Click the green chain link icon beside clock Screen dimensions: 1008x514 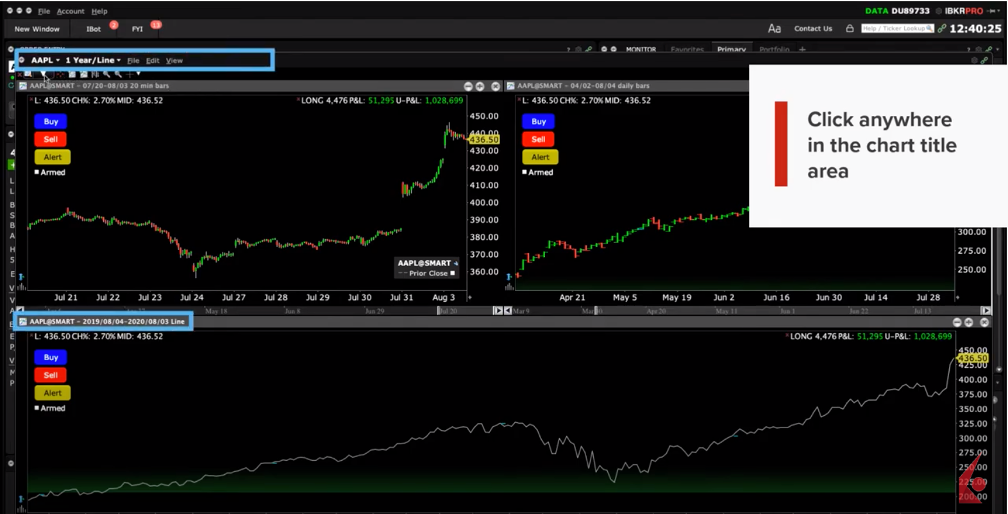(x=941, y=29)
